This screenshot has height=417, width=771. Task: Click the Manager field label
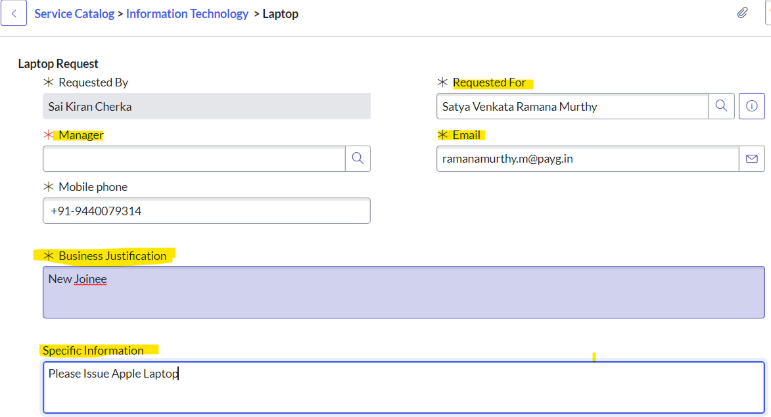tap(80, 134)
